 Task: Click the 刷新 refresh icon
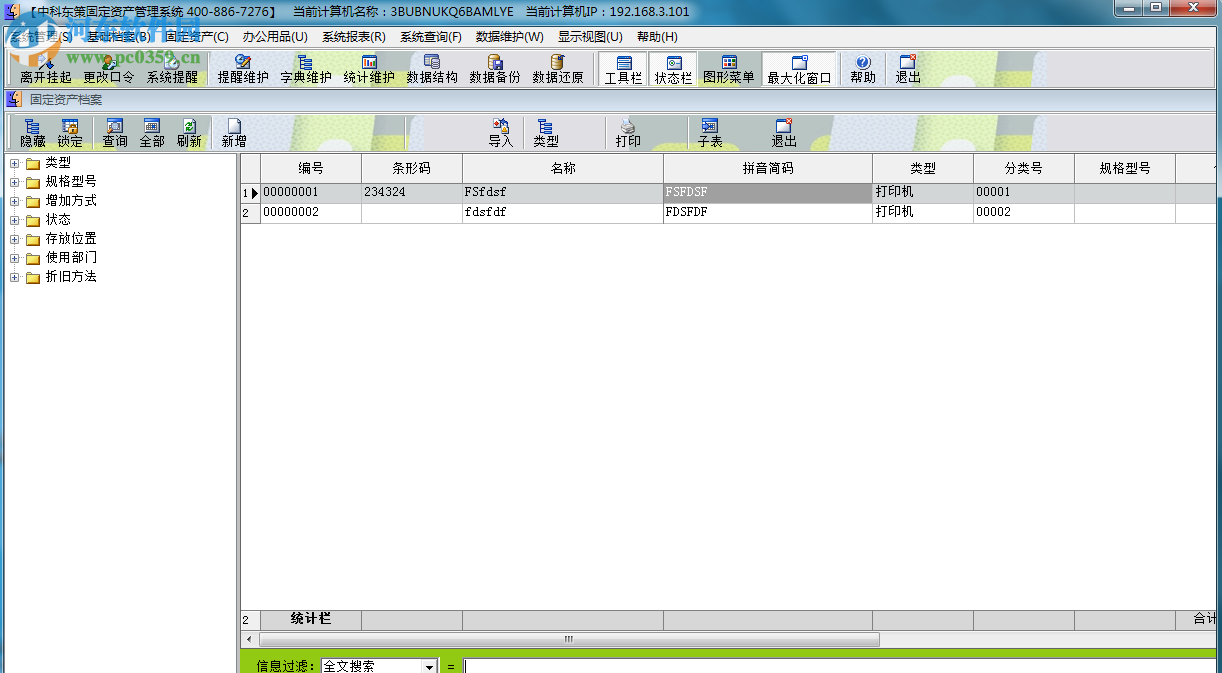point(189,133)
